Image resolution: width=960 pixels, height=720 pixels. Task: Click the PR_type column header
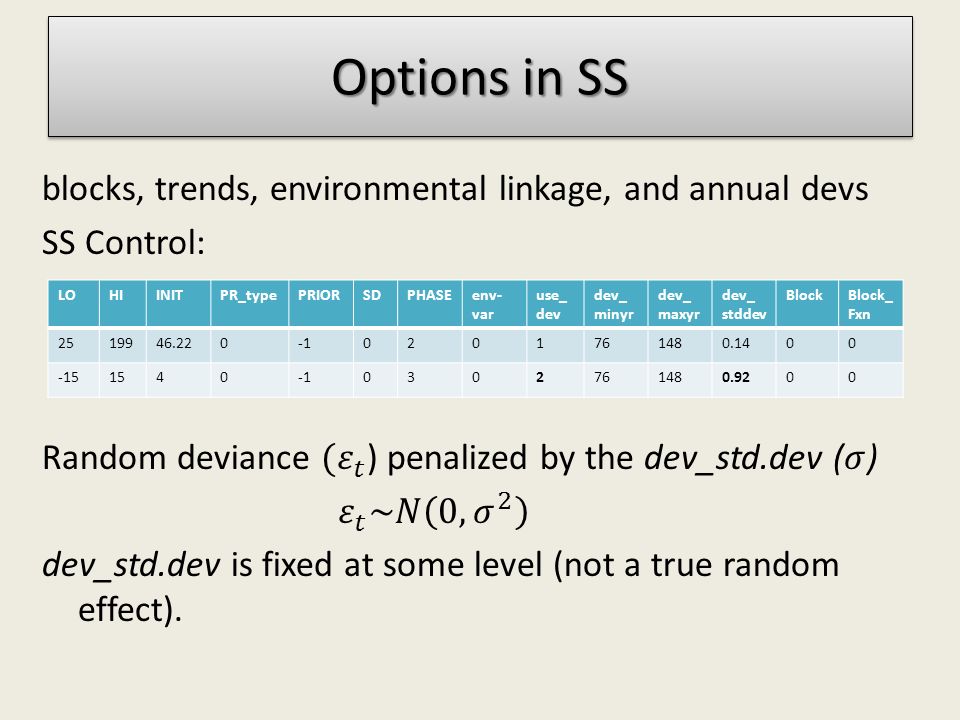249,304
